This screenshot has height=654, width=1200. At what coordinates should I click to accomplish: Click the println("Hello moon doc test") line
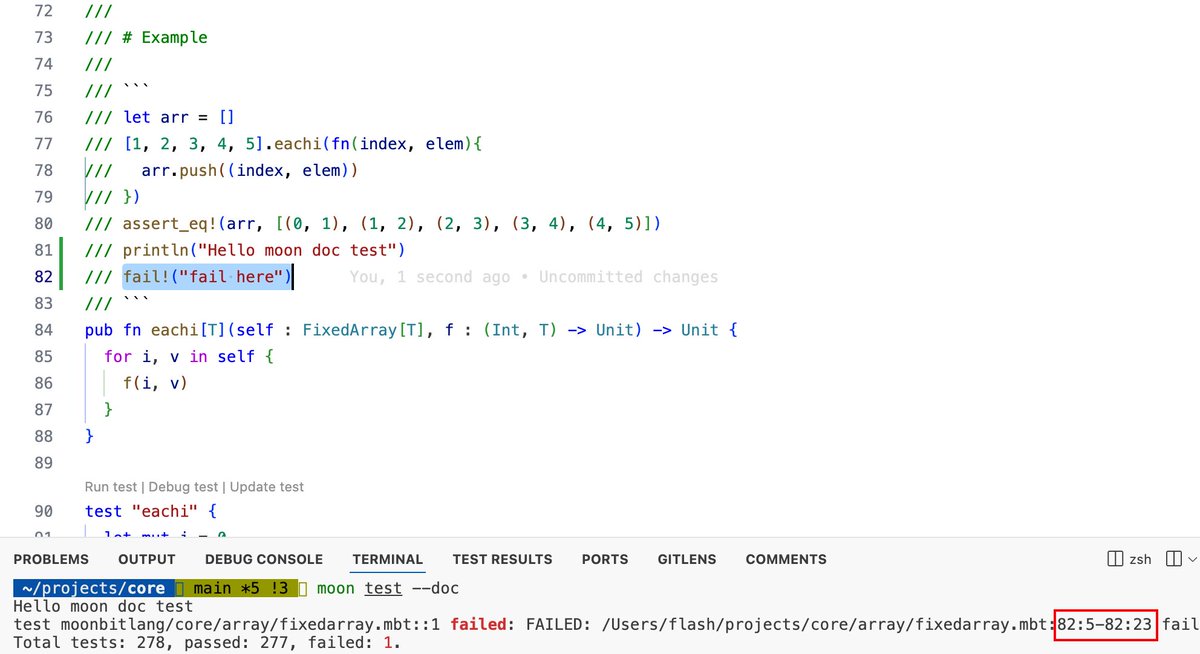pos(244,249)
